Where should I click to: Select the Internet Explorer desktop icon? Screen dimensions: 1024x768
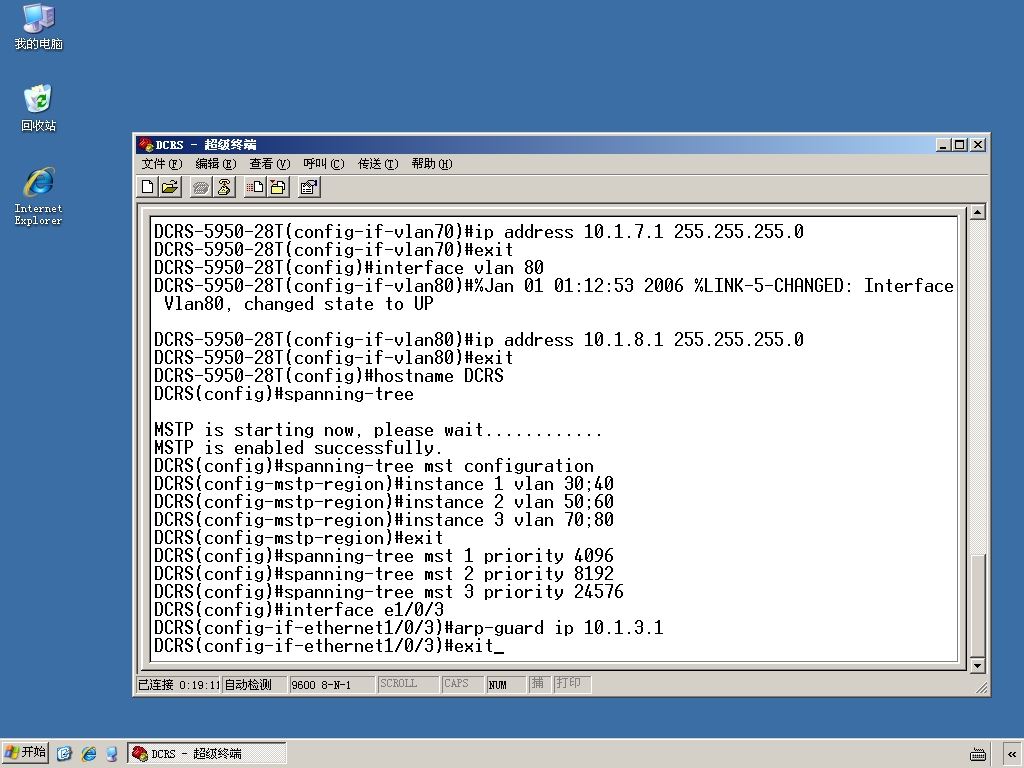pyautogui.click(x=39, y=197)
